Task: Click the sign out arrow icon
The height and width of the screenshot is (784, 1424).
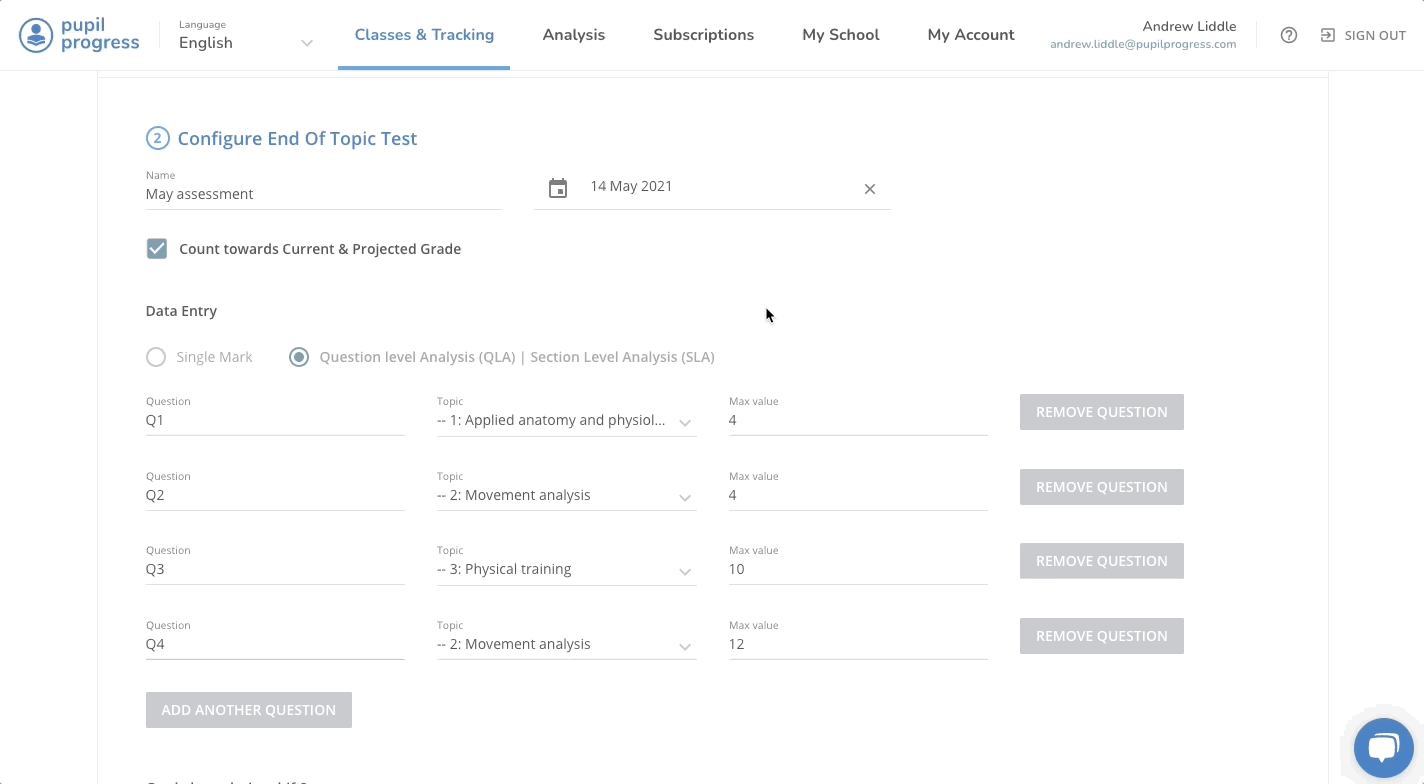Action: pos(1327,35)
